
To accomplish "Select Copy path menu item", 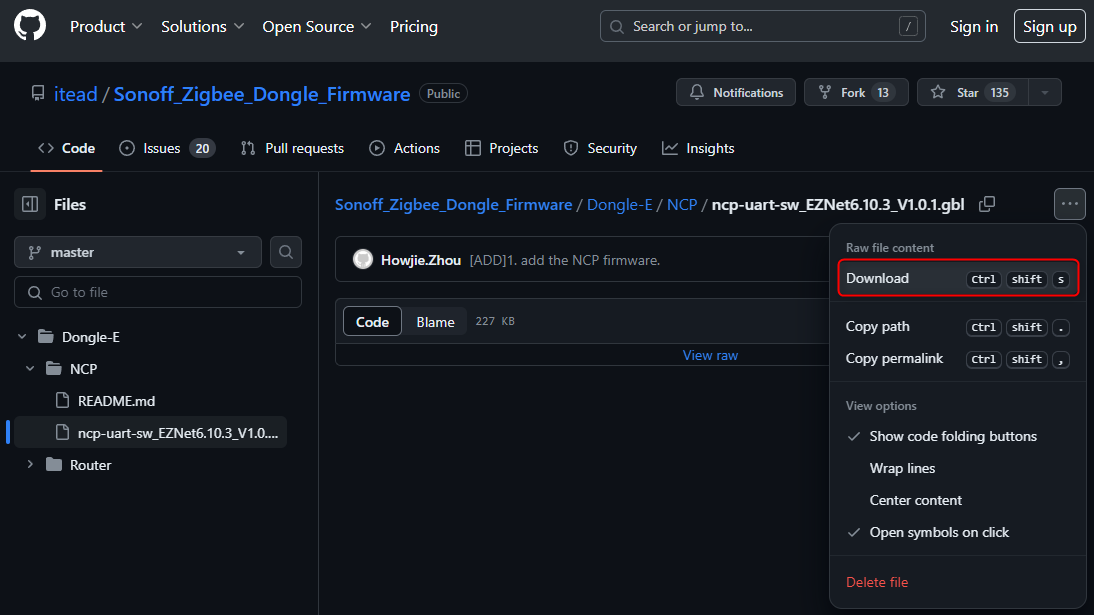I will point(957,327).
